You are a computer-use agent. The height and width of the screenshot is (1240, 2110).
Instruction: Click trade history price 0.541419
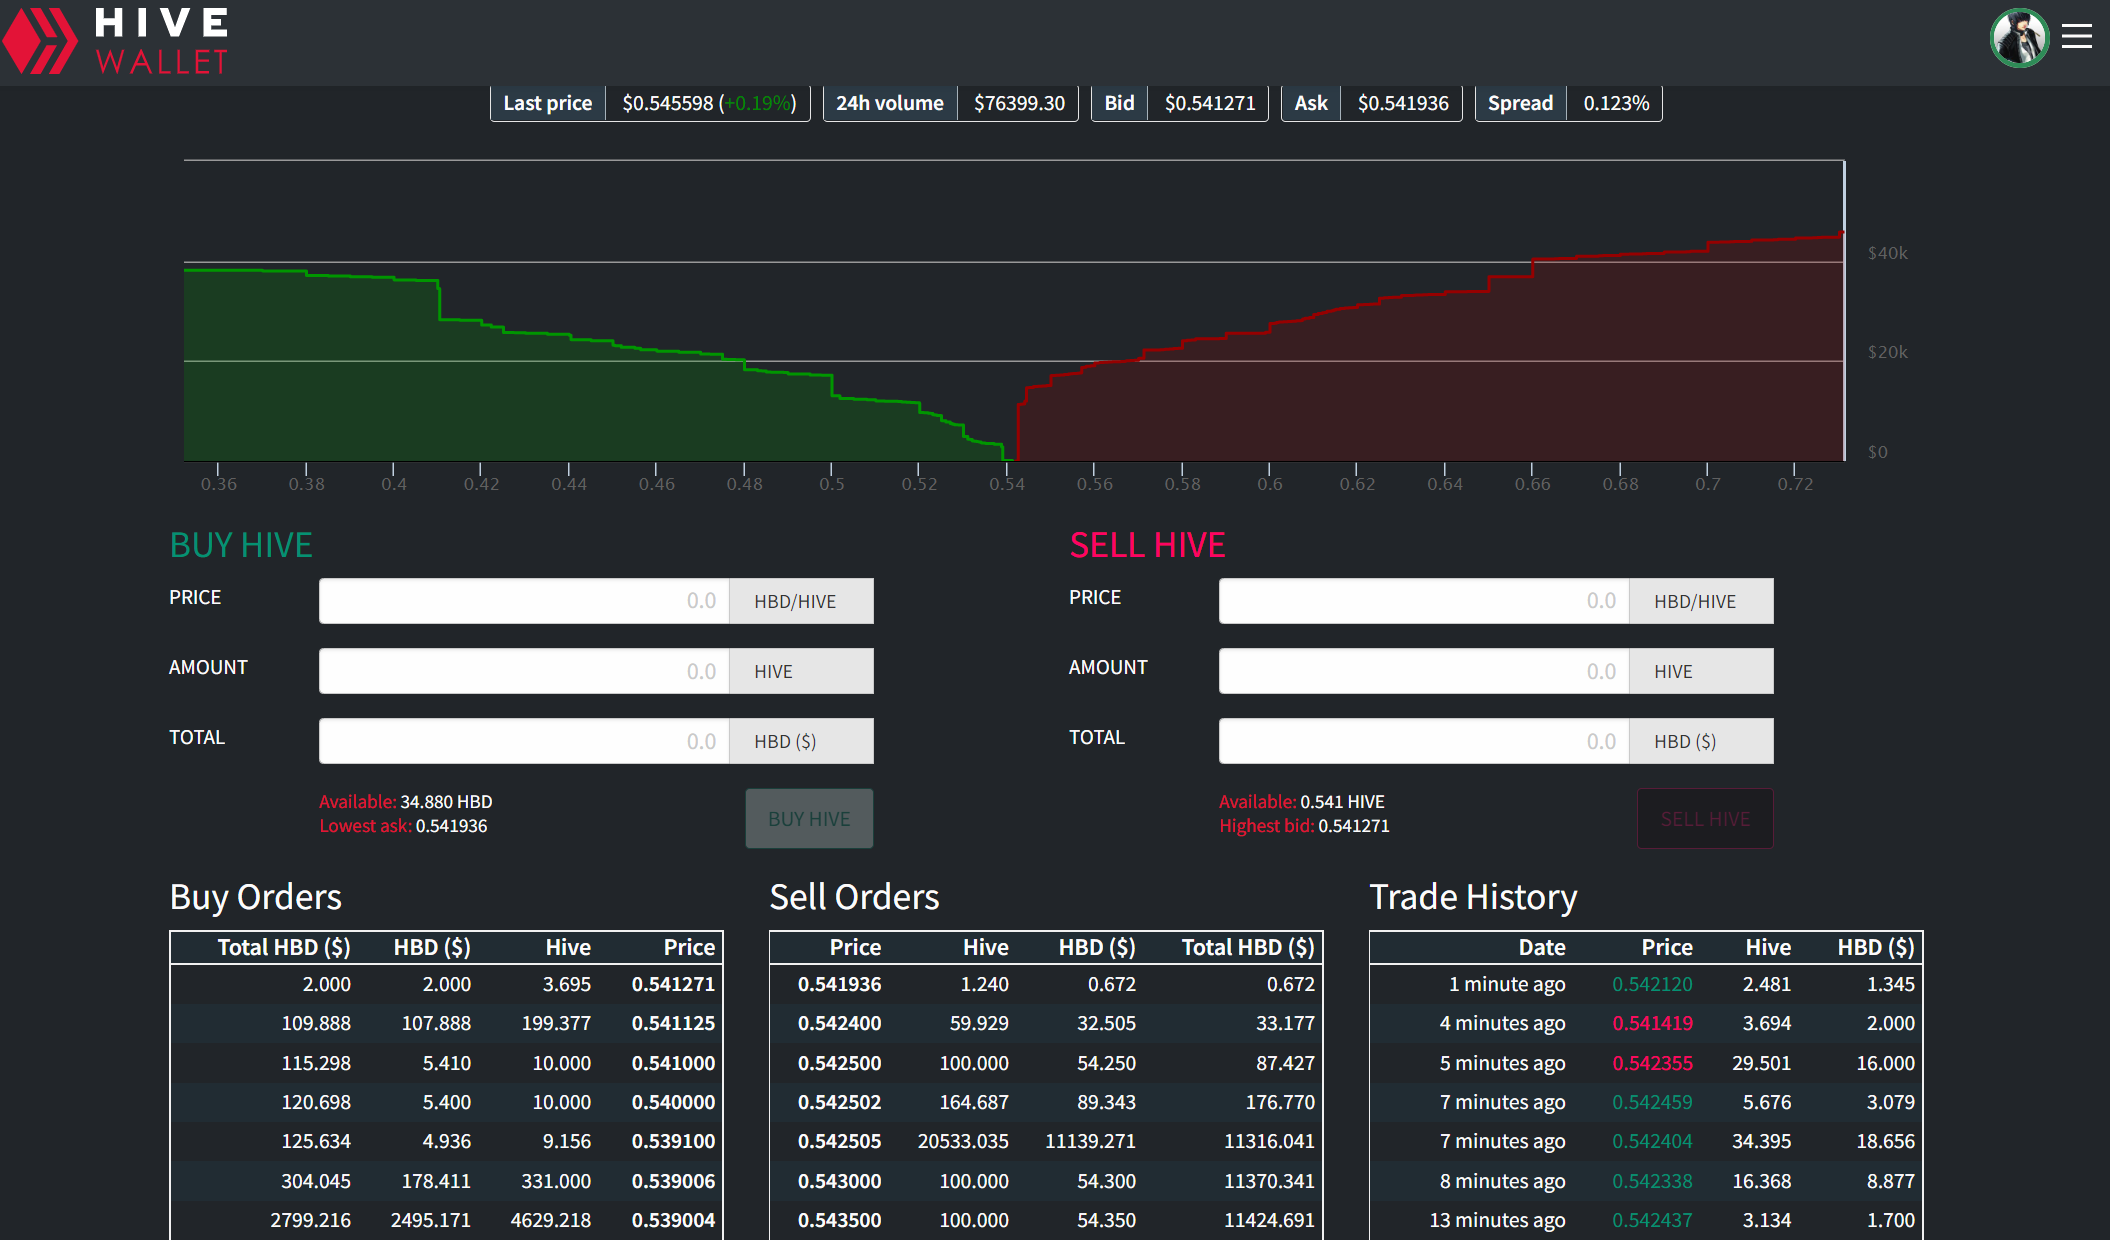pos(1652,1023)
